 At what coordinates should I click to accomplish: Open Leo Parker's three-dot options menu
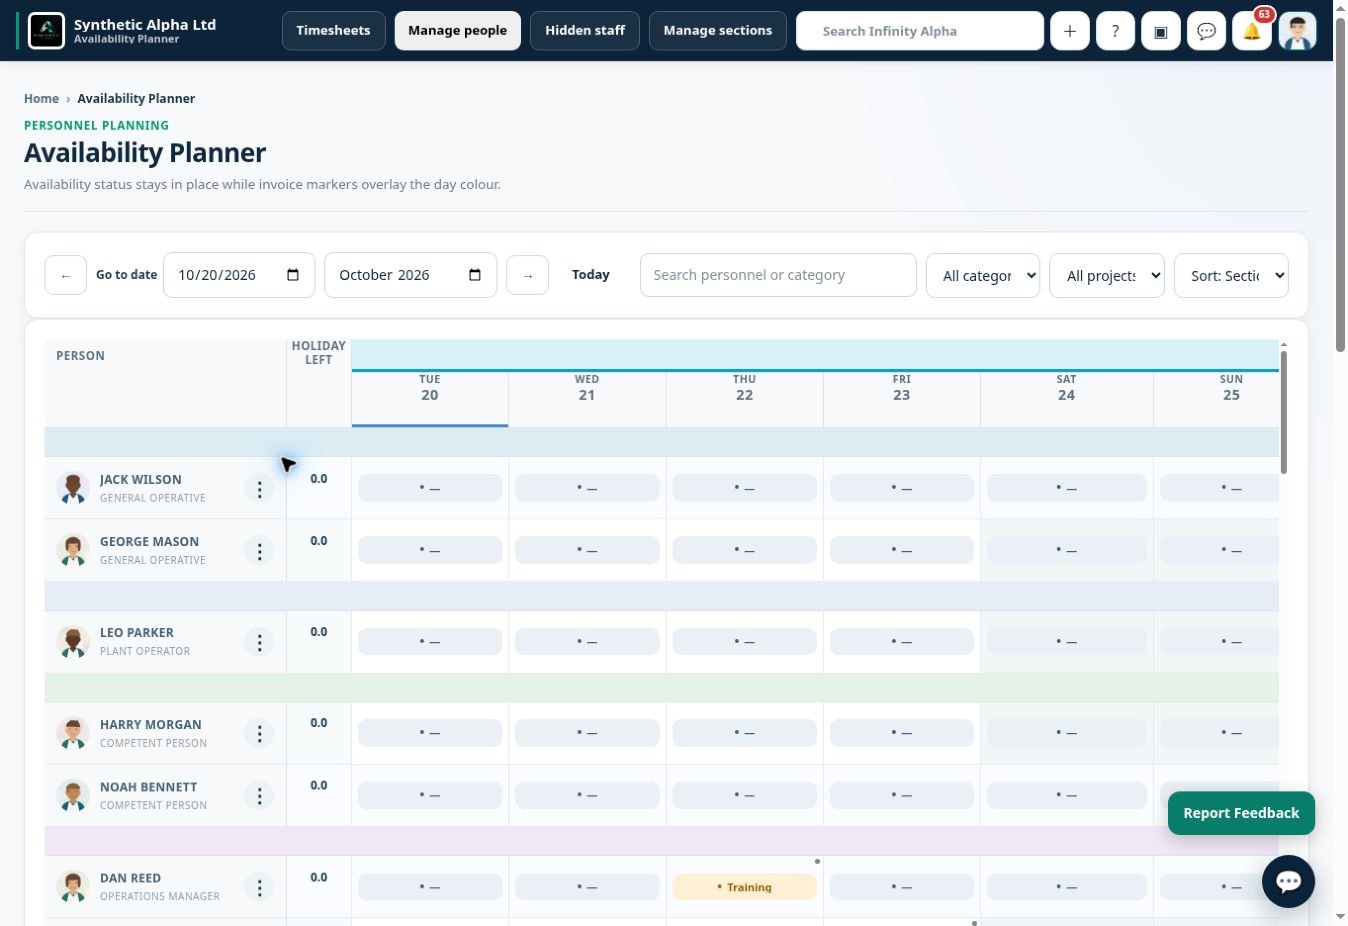259,642
